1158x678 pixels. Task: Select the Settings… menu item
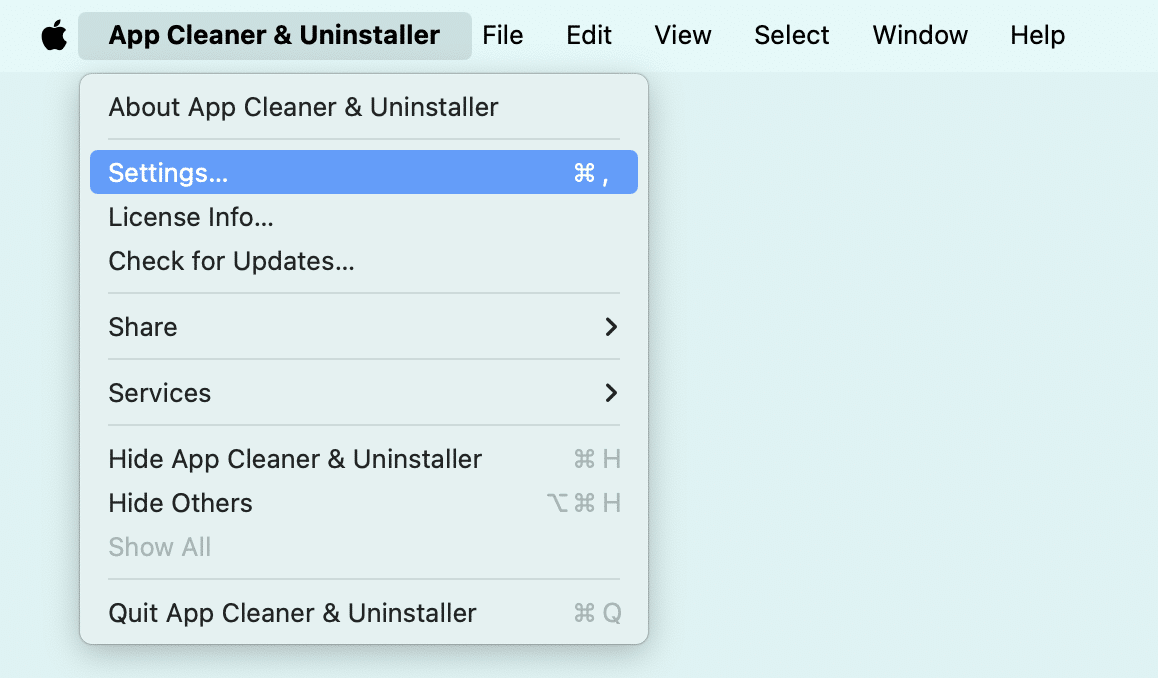pos(363,172)
